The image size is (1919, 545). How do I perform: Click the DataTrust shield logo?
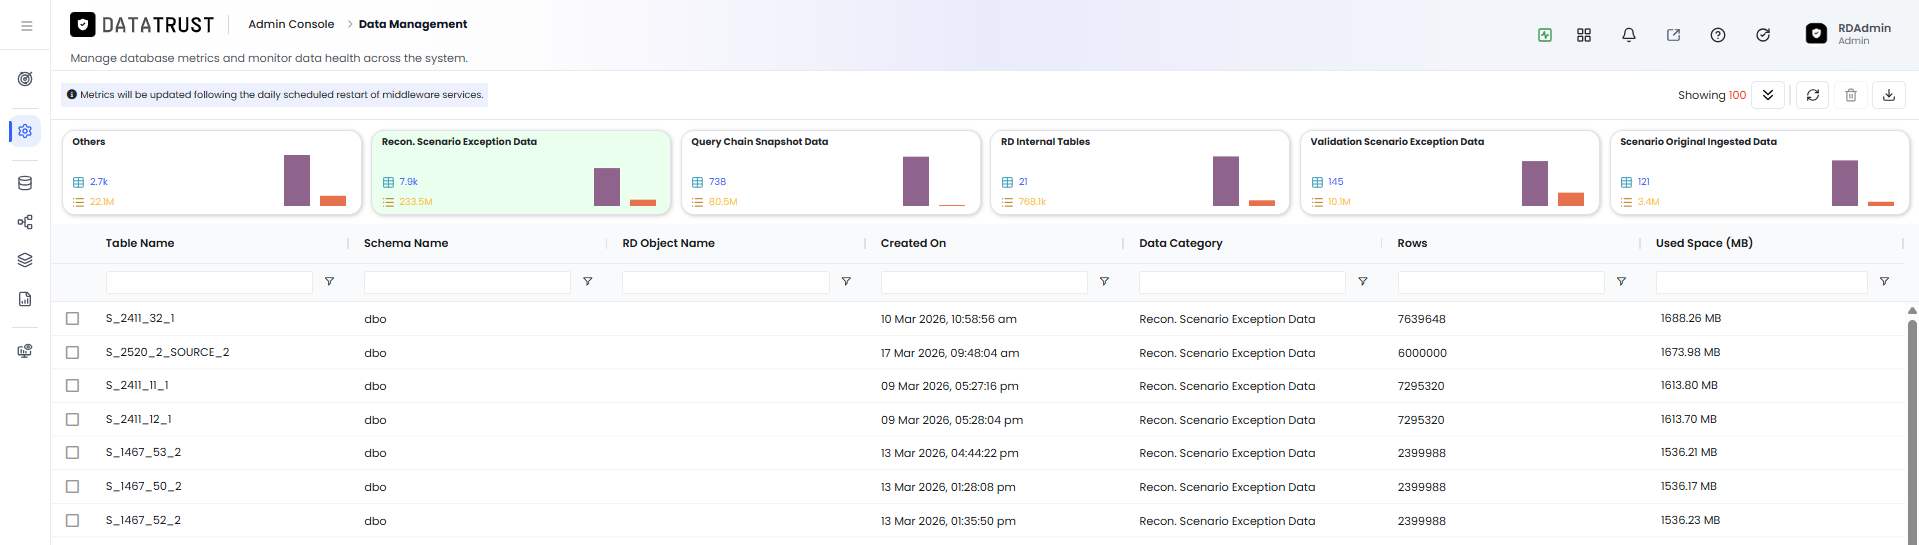click(x=83, y=24)
